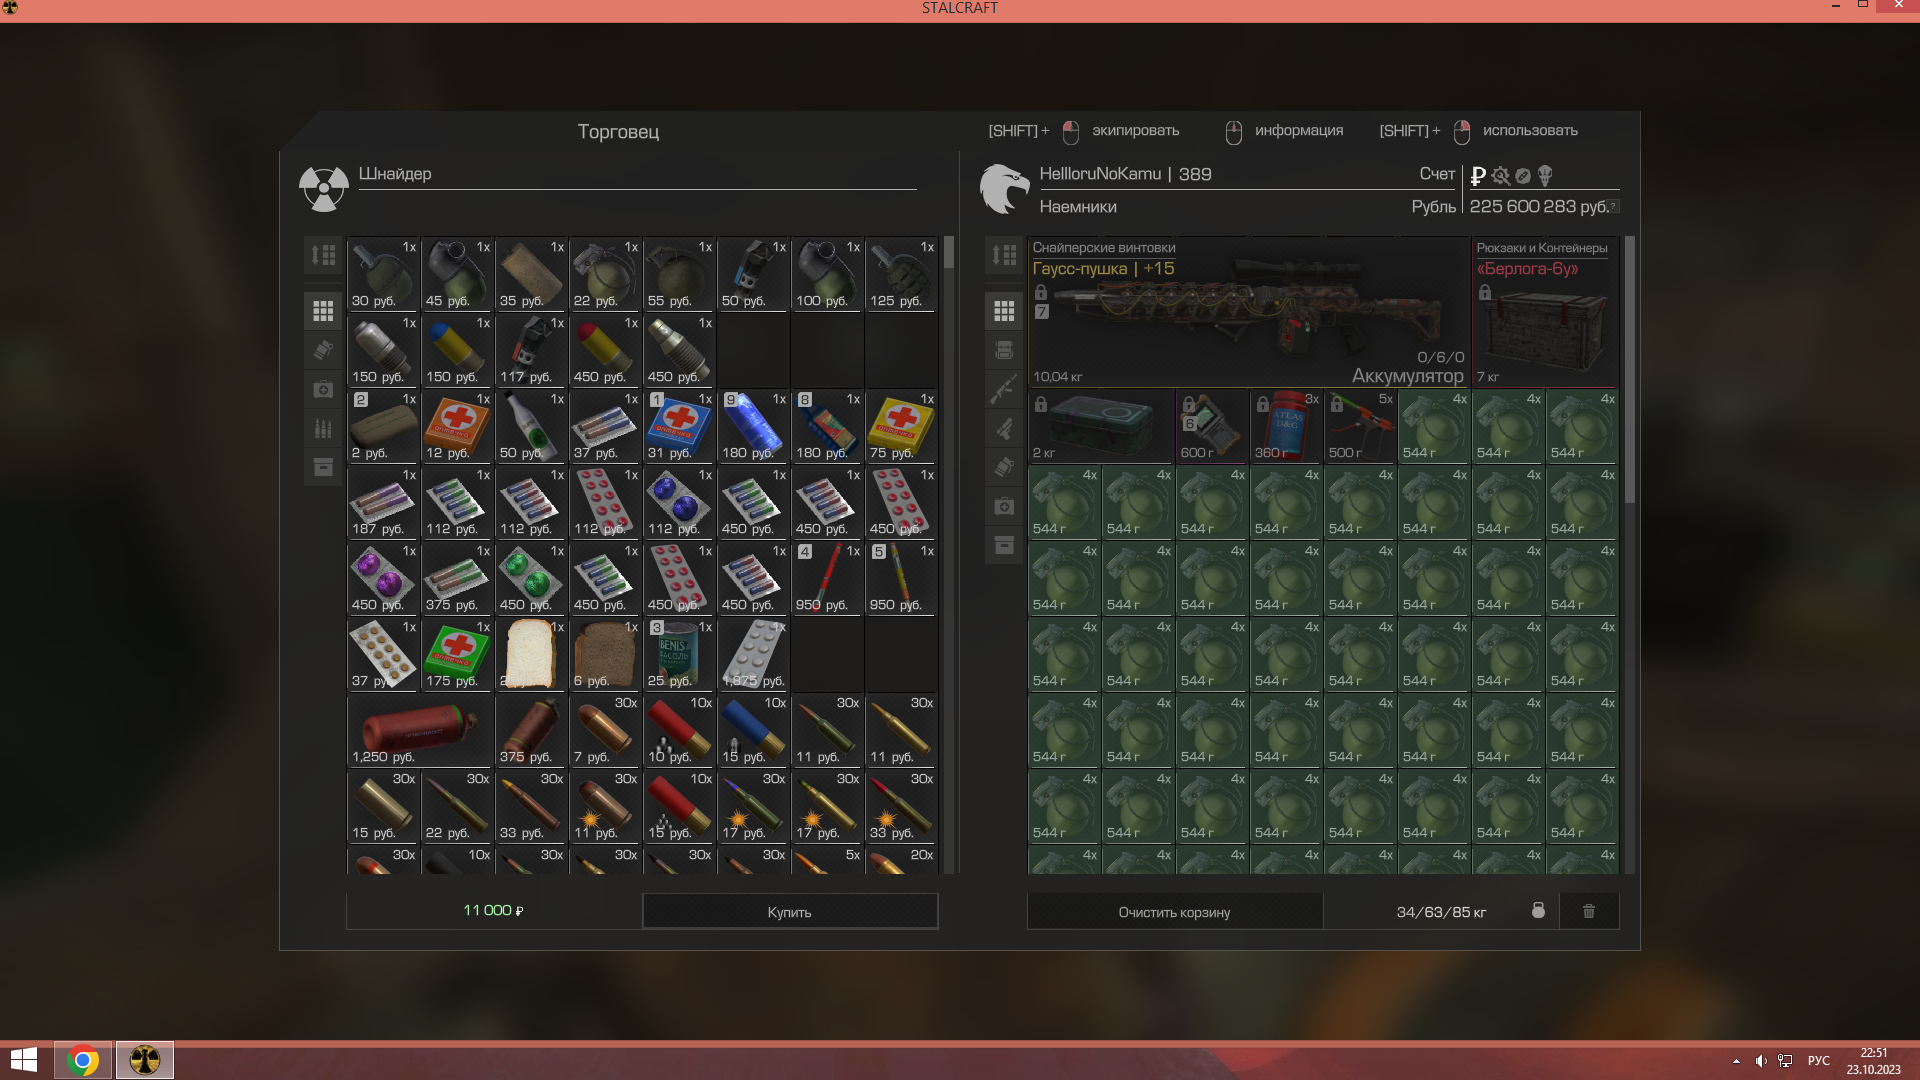
Task: Open Google Chrome from taskbar
Action: pos(83,1060)
